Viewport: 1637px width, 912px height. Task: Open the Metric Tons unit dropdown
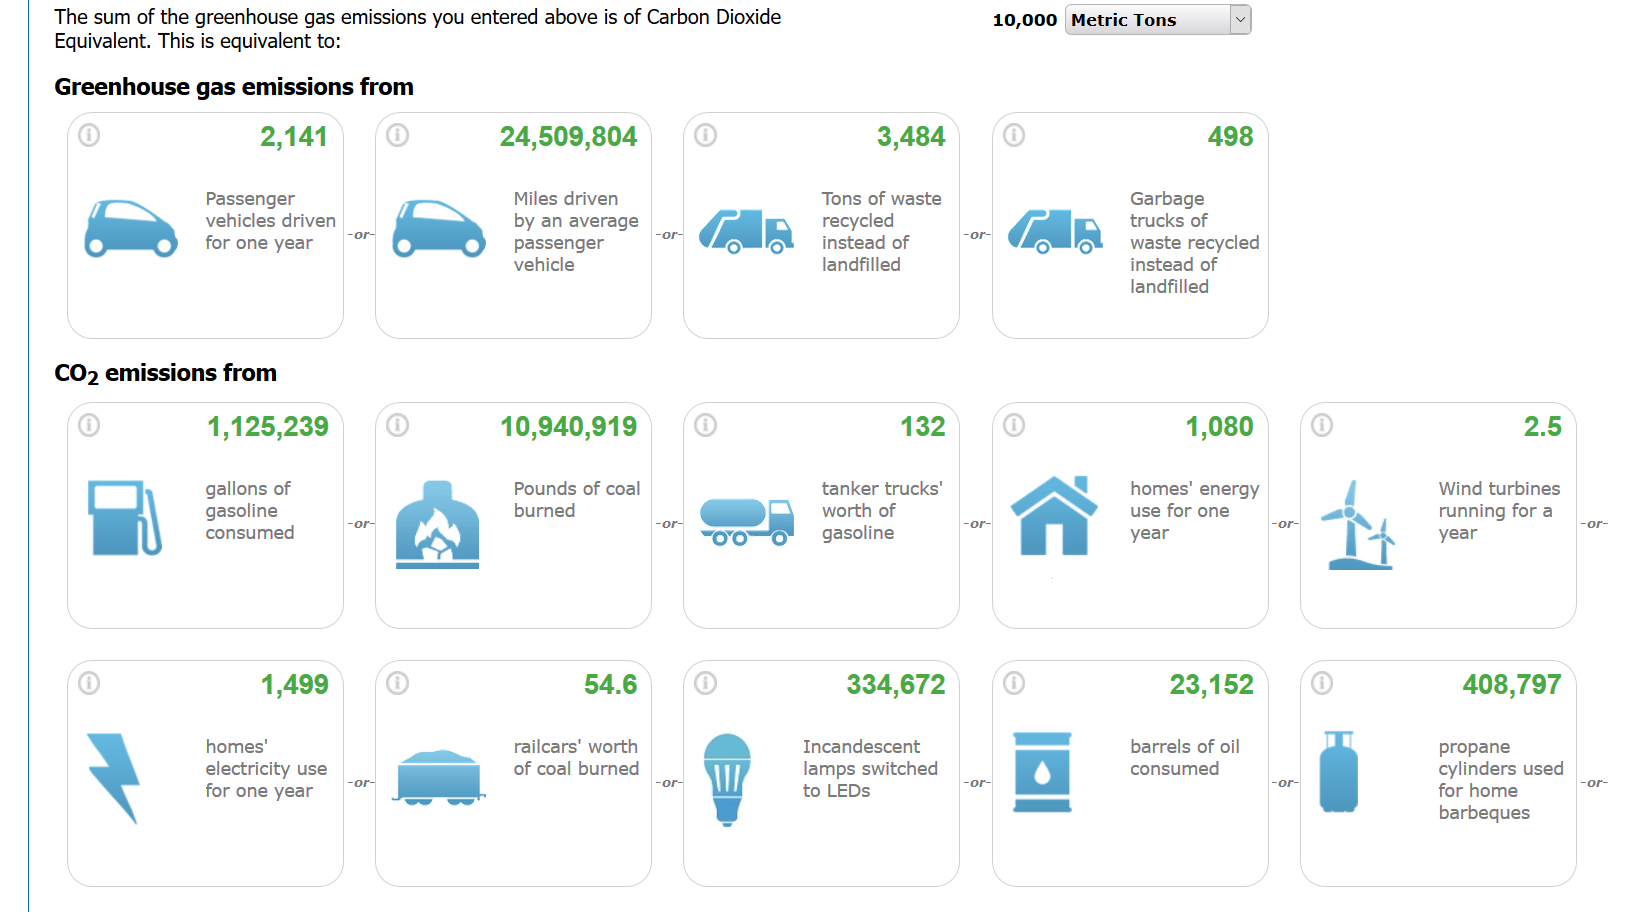[x=1158, y=20]
